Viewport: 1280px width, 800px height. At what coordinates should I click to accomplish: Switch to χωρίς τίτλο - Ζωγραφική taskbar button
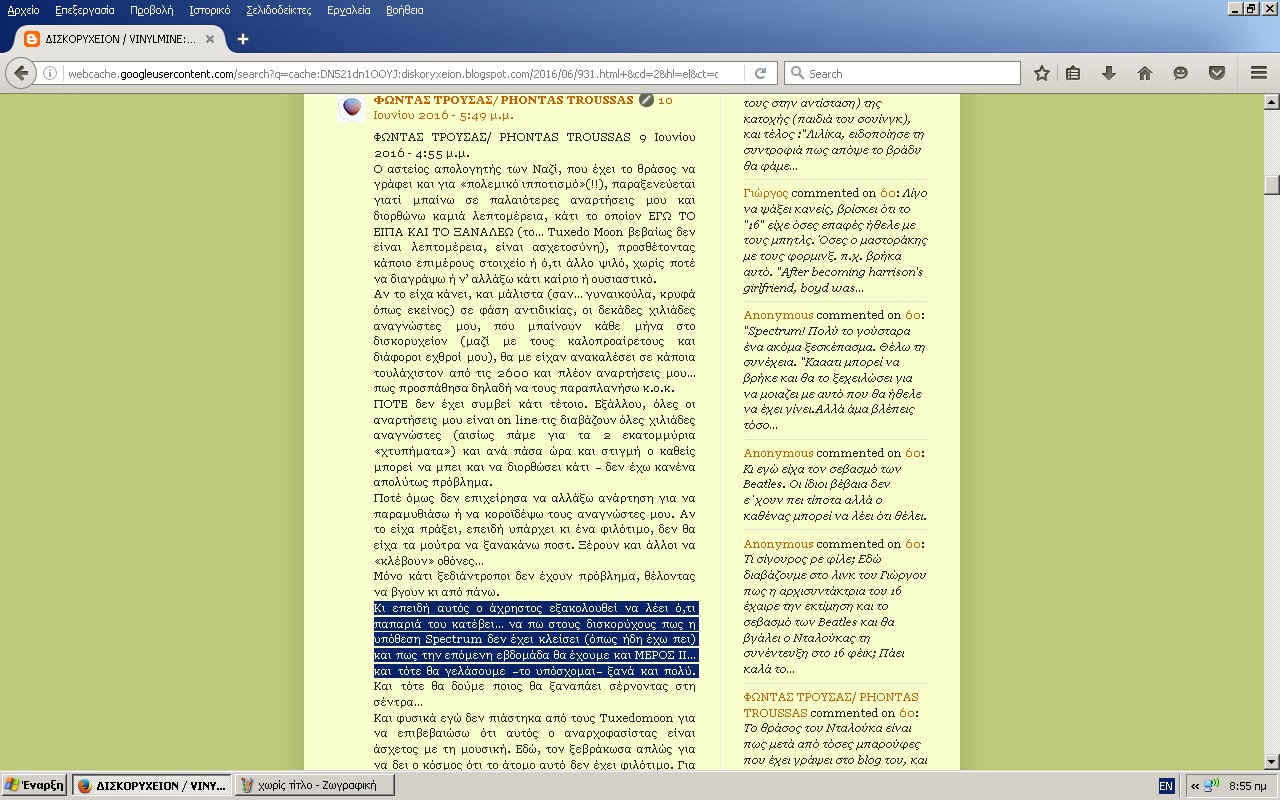(x=312, y=785)
